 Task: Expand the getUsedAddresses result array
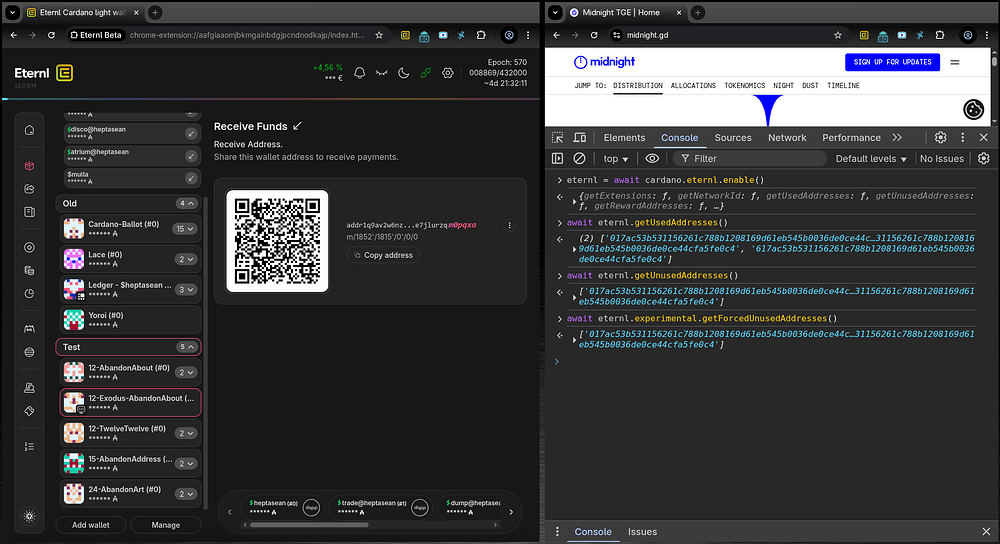pyautogui.click(x=575, y=249)
